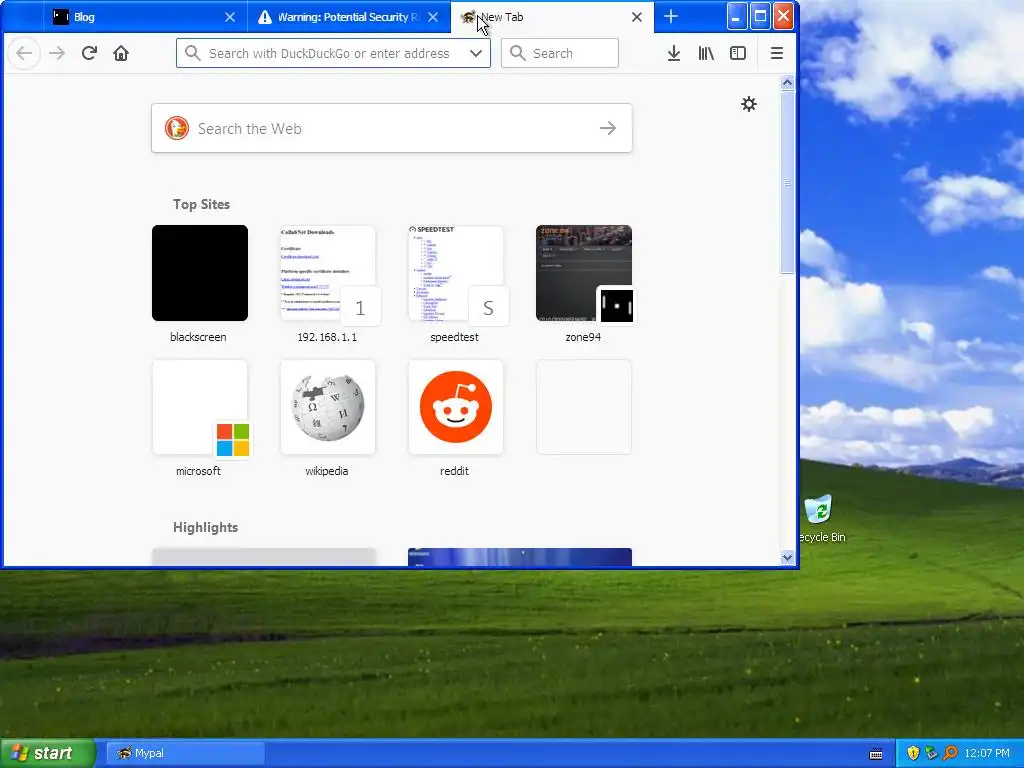Click the magnifier in address bar

point(192,53)
